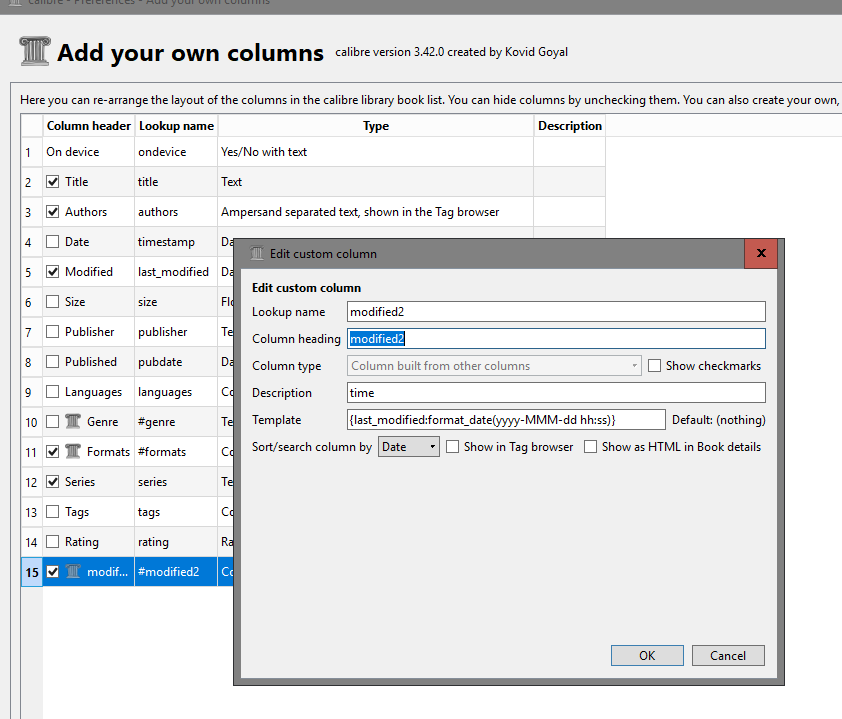Uncheck the Title column checkbox
The height and width of the screenshot is (719, 842).
pyautogui.click(x=53, y=182)
